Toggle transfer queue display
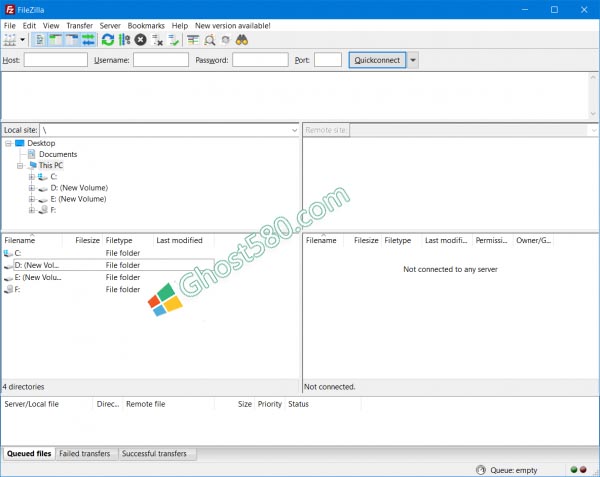Image resolution: width=600 pixels, height=477 pixels. click(x=88, y=40)
